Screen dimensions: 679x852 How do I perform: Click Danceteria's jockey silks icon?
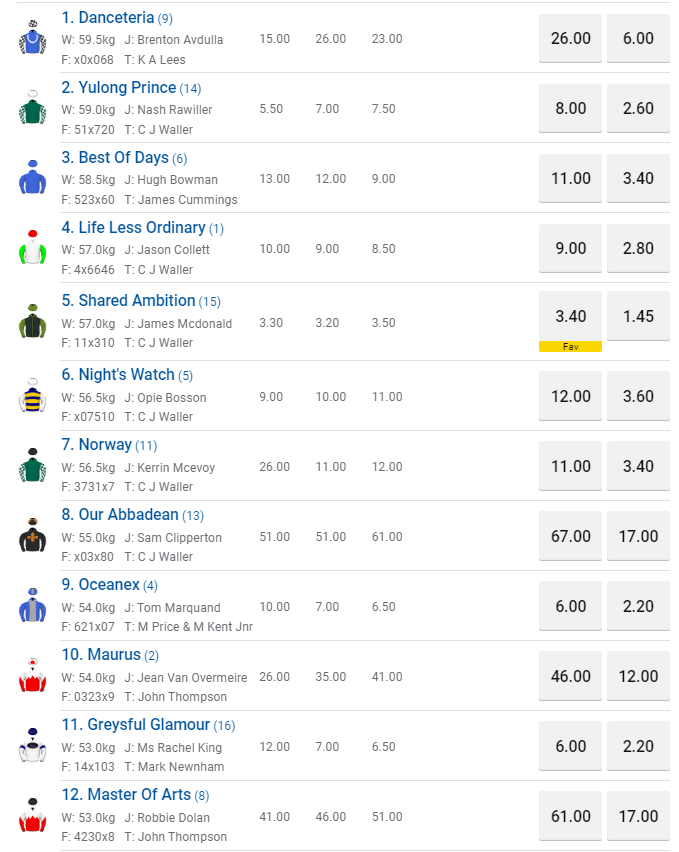[32, 38]
